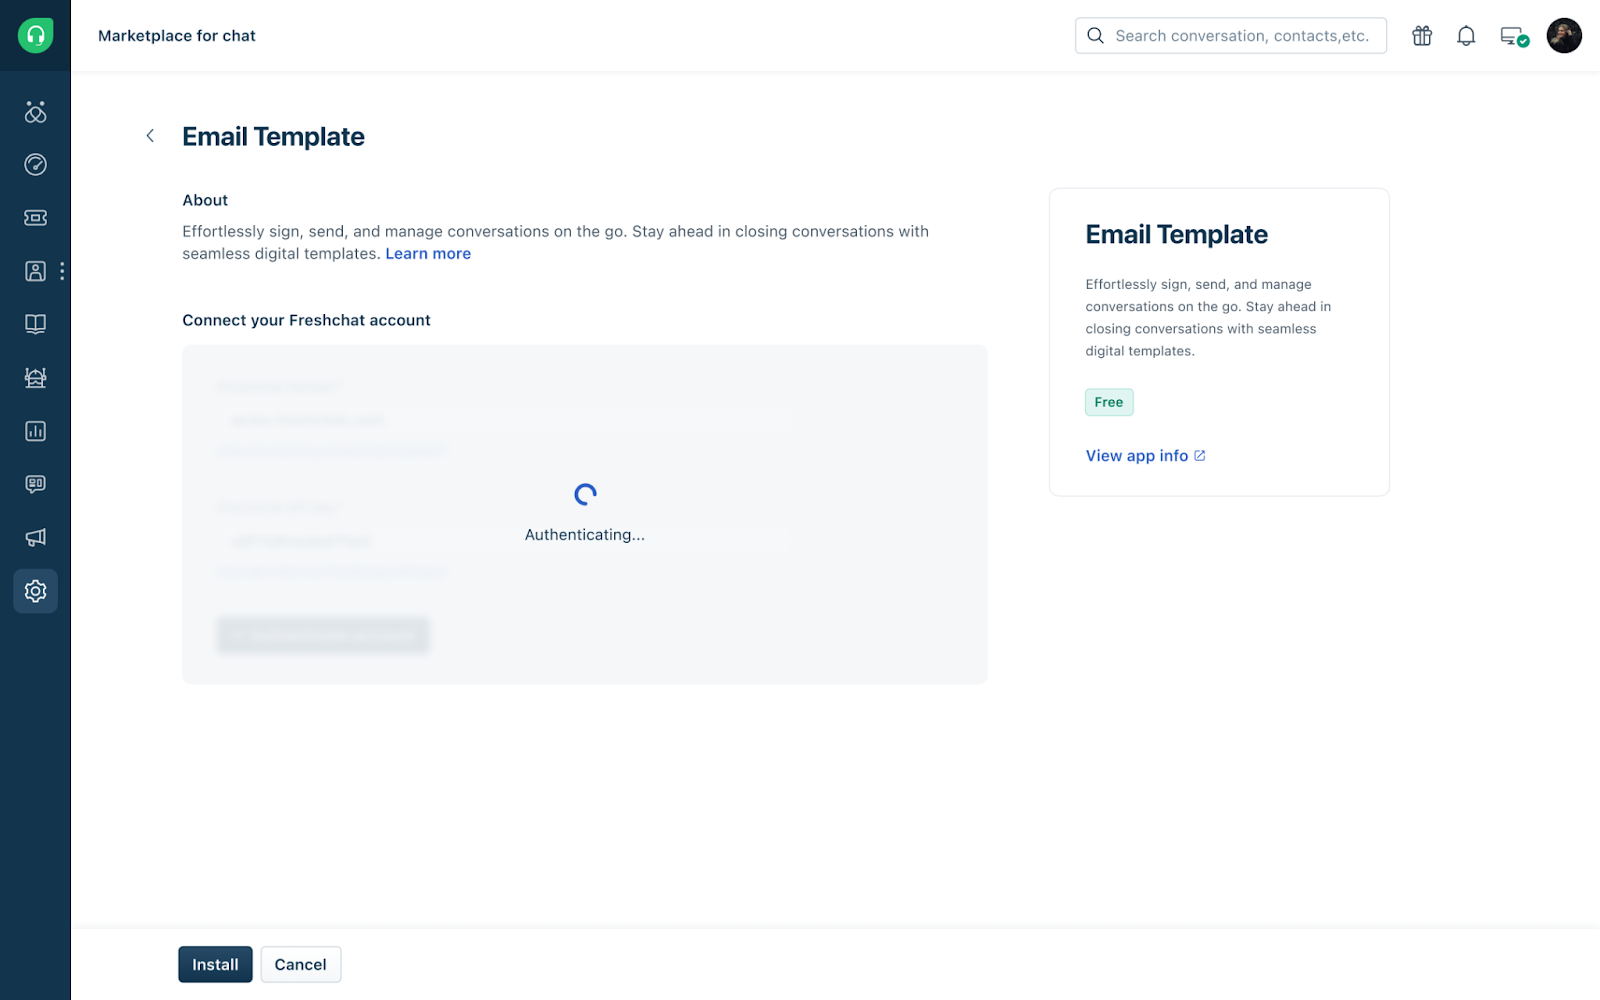Open the knowledge base book icon
Image resolution: width=1600 pixels, height=1000 pixels.
pos(35,324)
